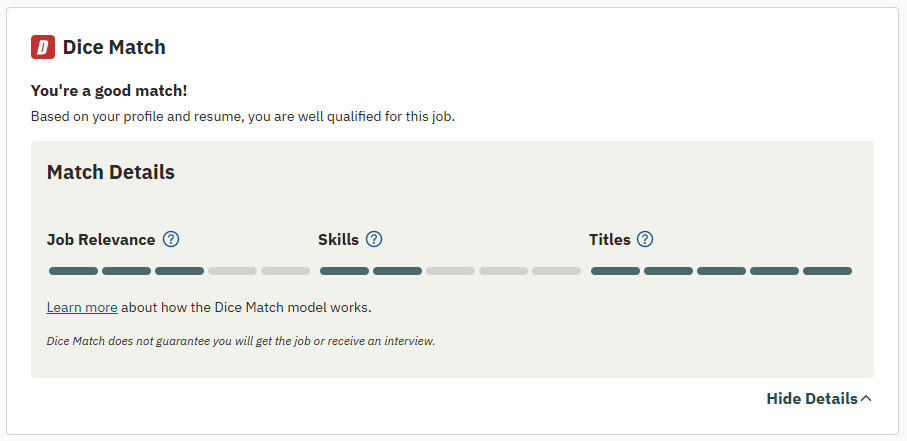Select the last Titles bar segment
907x441 pixels.
tap(827, 271)
